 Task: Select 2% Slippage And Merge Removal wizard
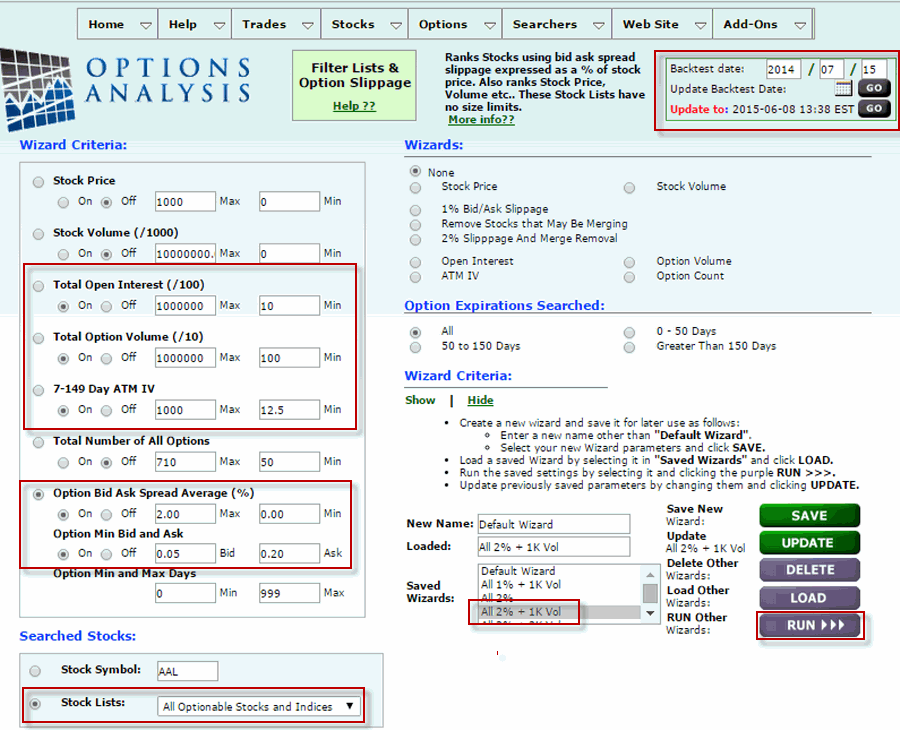415,239
